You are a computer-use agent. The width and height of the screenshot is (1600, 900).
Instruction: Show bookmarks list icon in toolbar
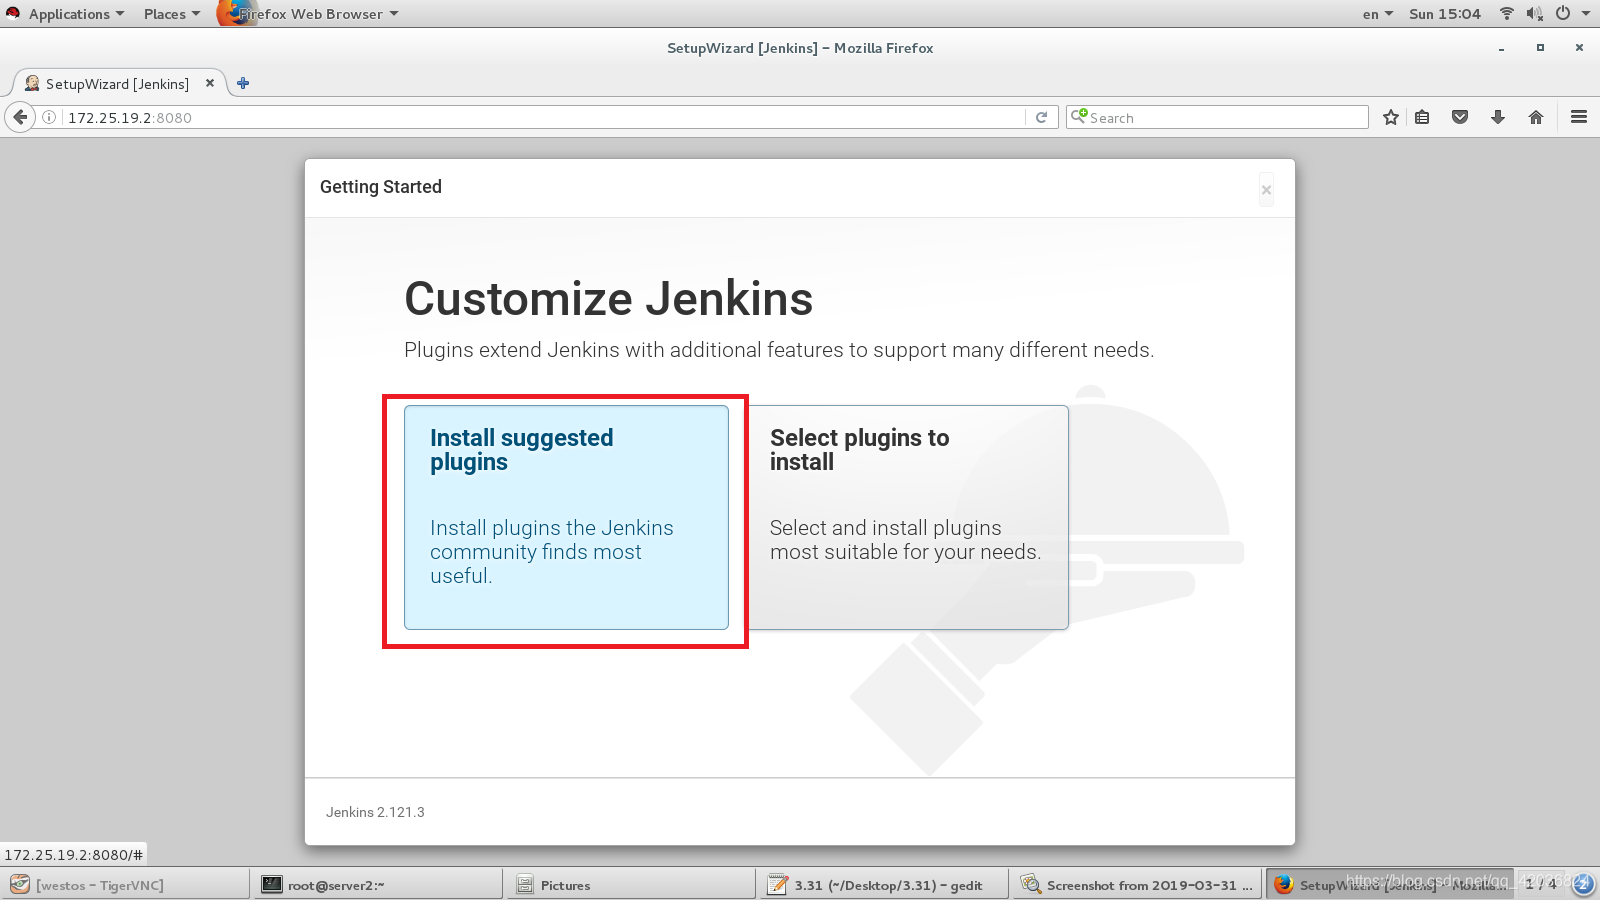(1422, 117)
